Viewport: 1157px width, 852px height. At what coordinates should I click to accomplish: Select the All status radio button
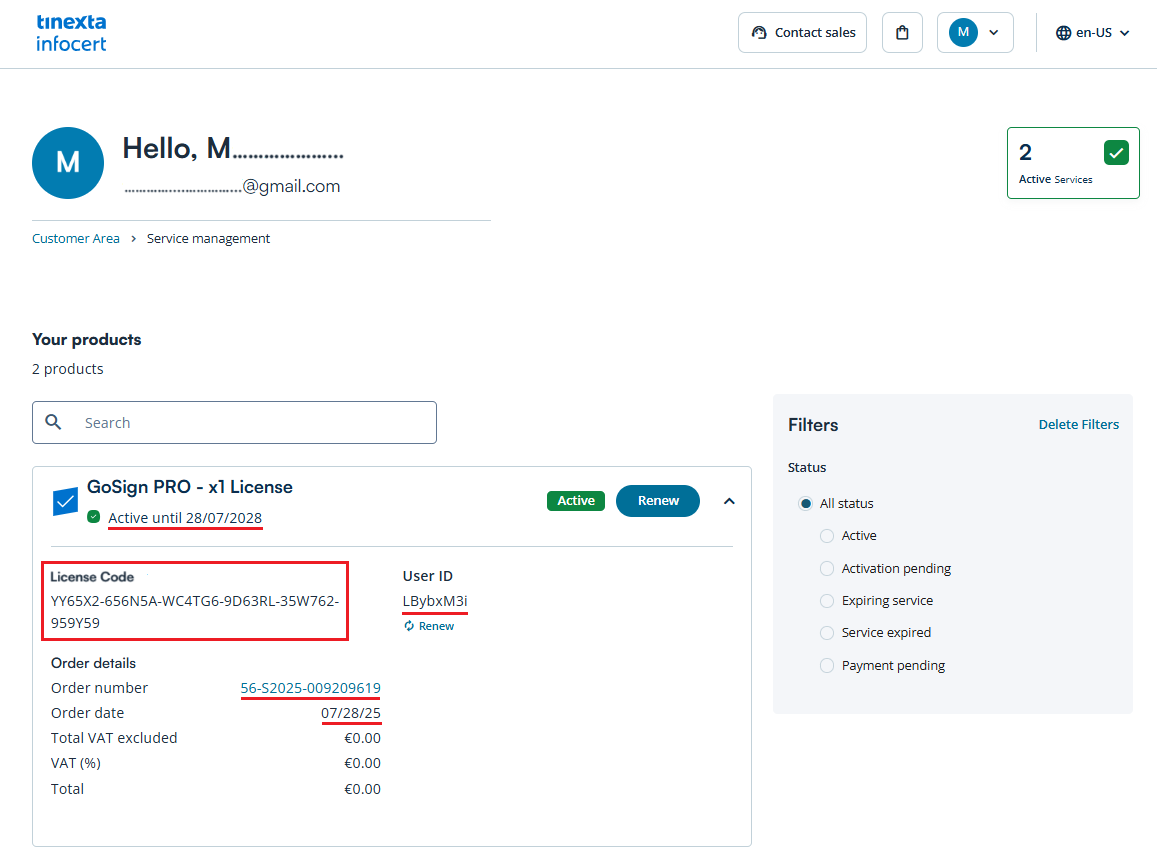pos(805,504)
